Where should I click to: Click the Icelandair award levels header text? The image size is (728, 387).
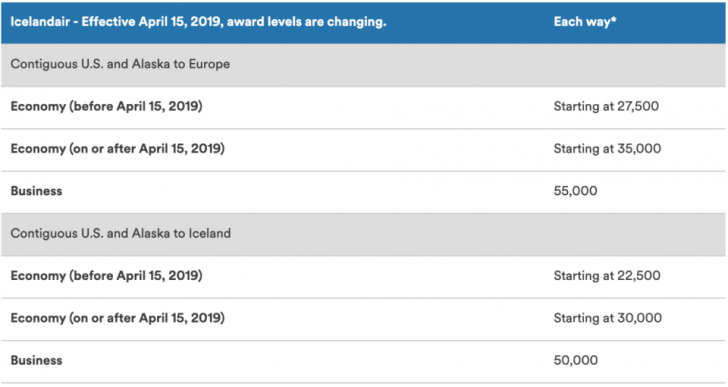click(198, 22)
